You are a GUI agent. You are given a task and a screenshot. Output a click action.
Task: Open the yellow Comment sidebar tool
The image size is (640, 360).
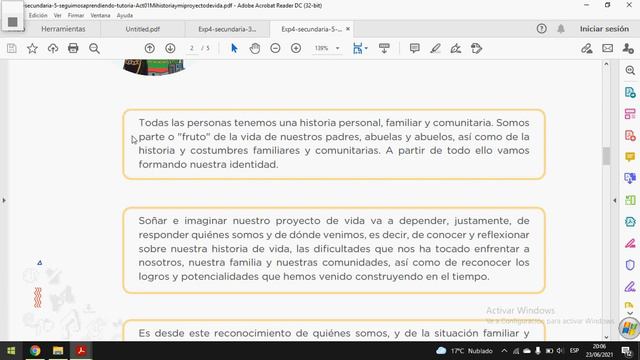point(630,157)
